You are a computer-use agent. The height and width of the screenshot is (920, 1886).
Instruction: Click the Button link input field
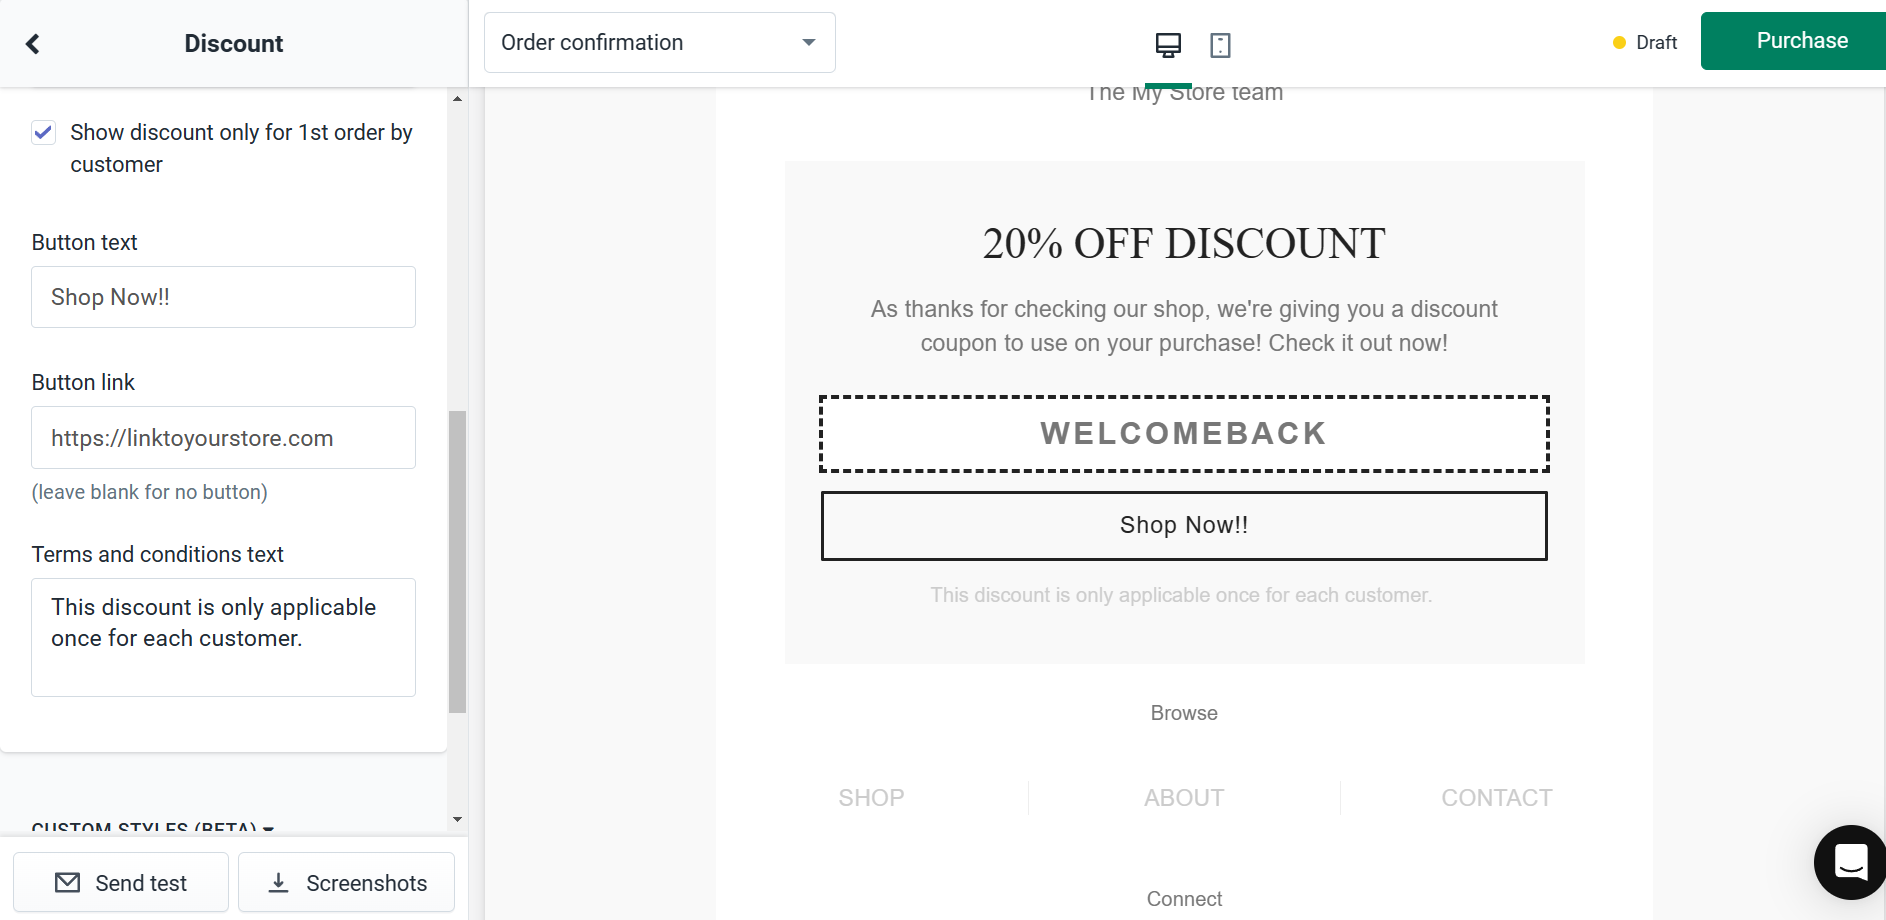223,437
